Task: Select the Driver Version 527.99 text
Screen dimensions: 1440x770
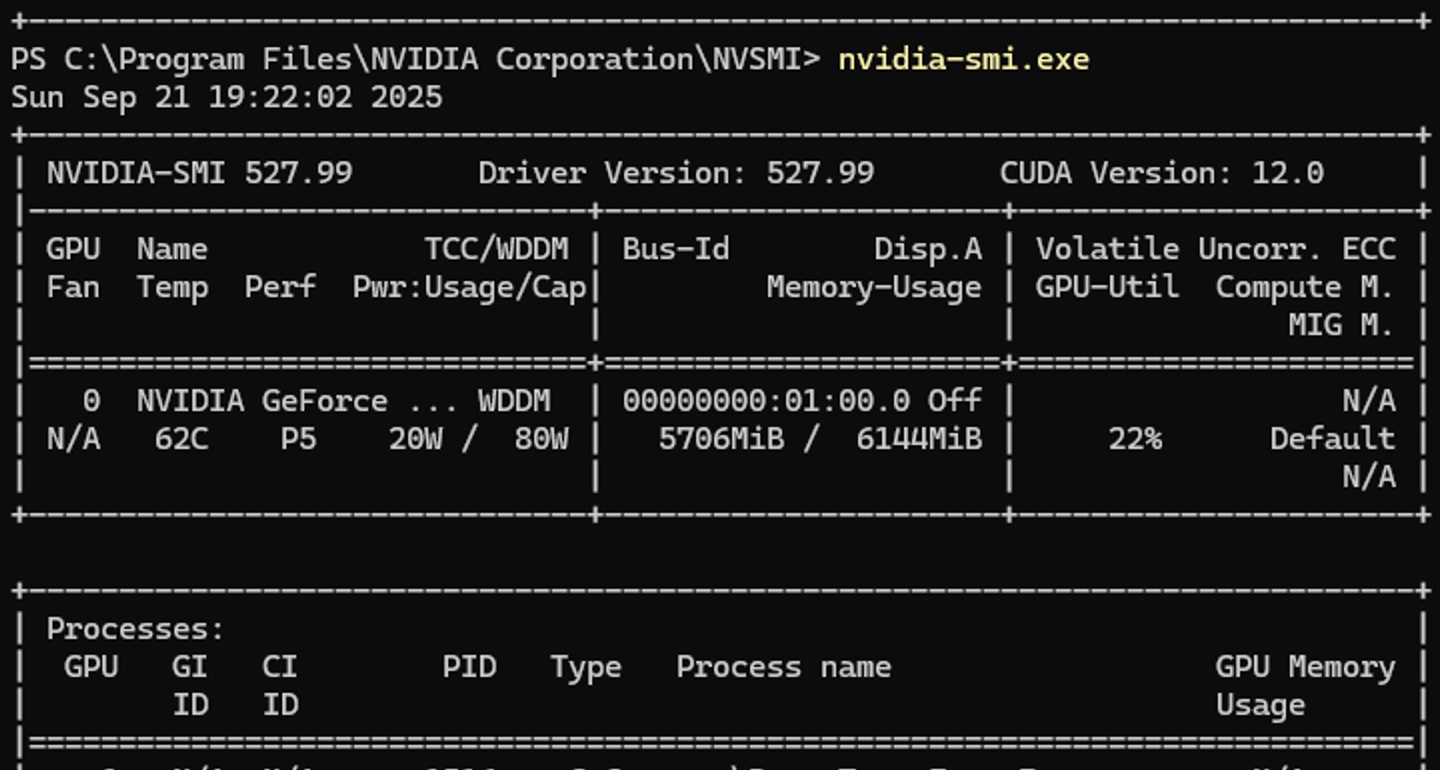Action: coord(676,173)
